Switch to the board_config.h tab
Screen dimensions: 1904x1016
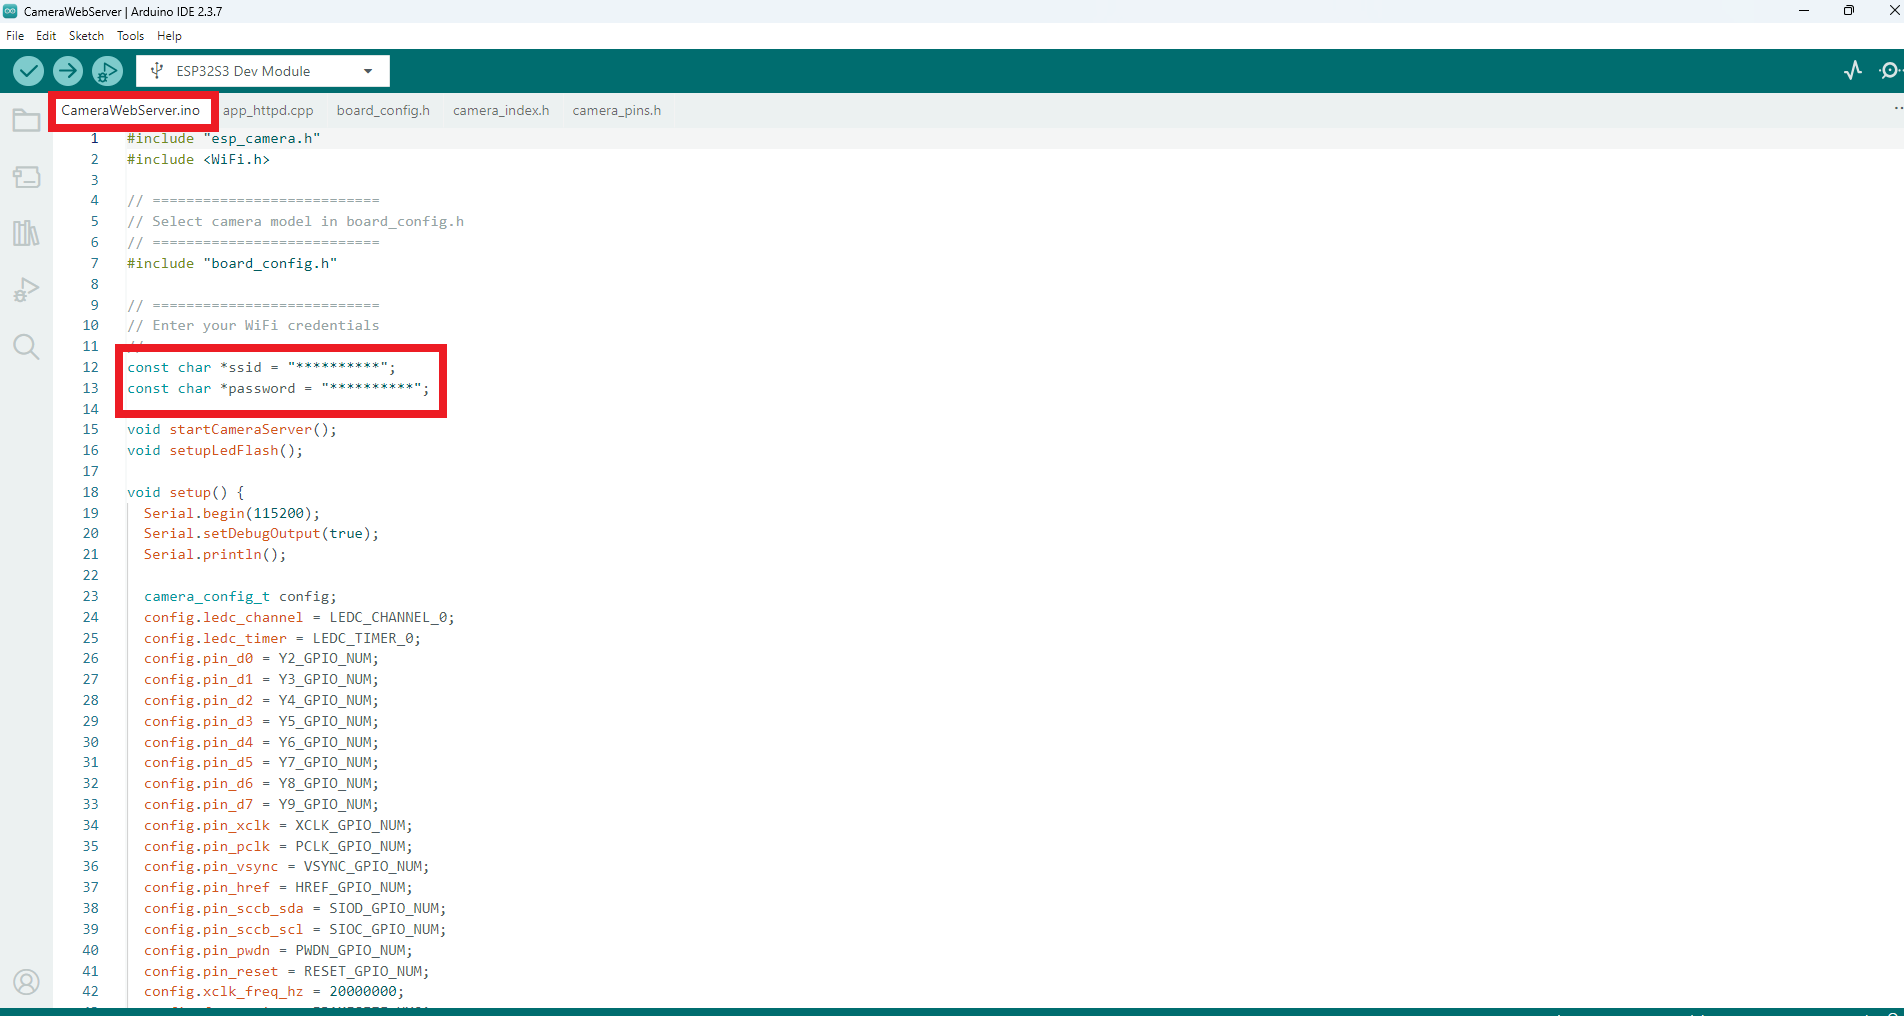coord(383,110)
